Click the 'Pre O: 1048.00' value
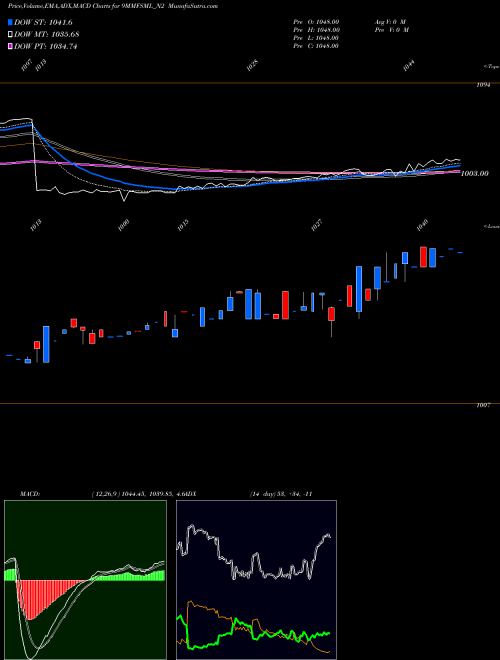The width and height of the screenshot is (500, 660). point(316,22)
